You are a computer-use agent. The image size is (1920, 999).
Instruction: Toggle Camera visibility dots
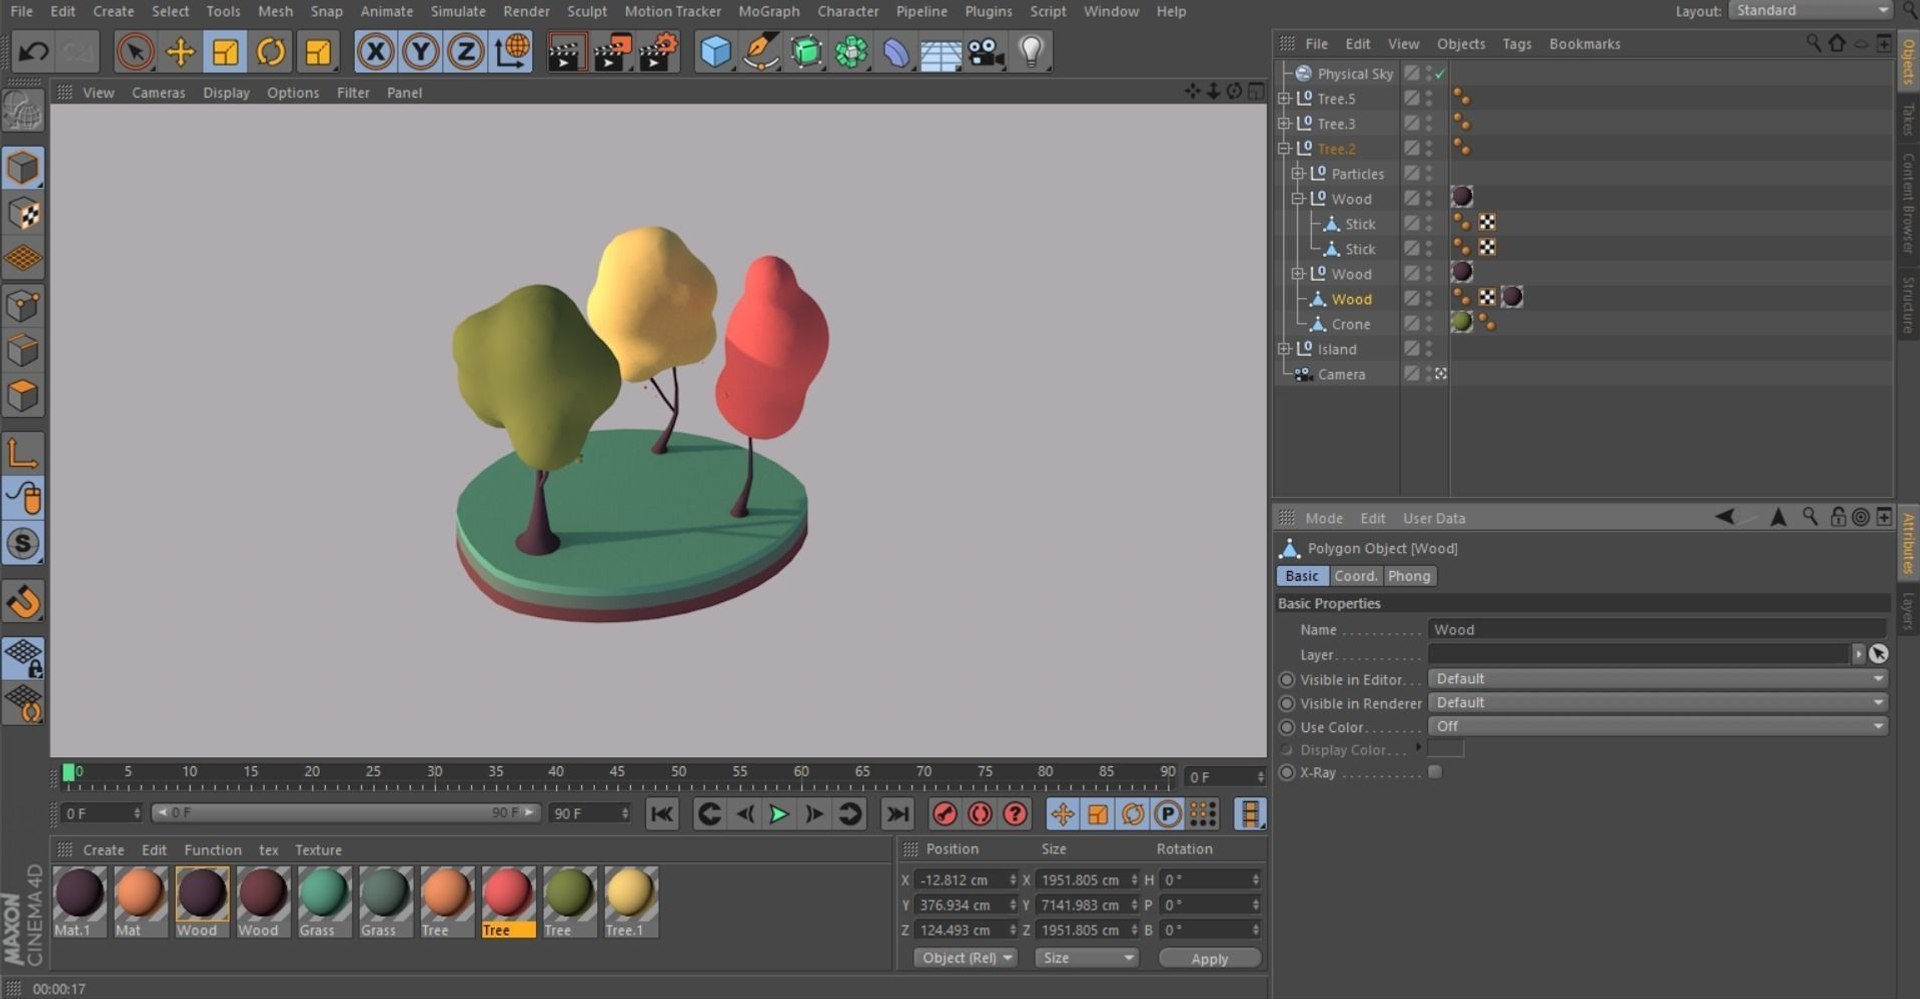(x=1429, y=374)
